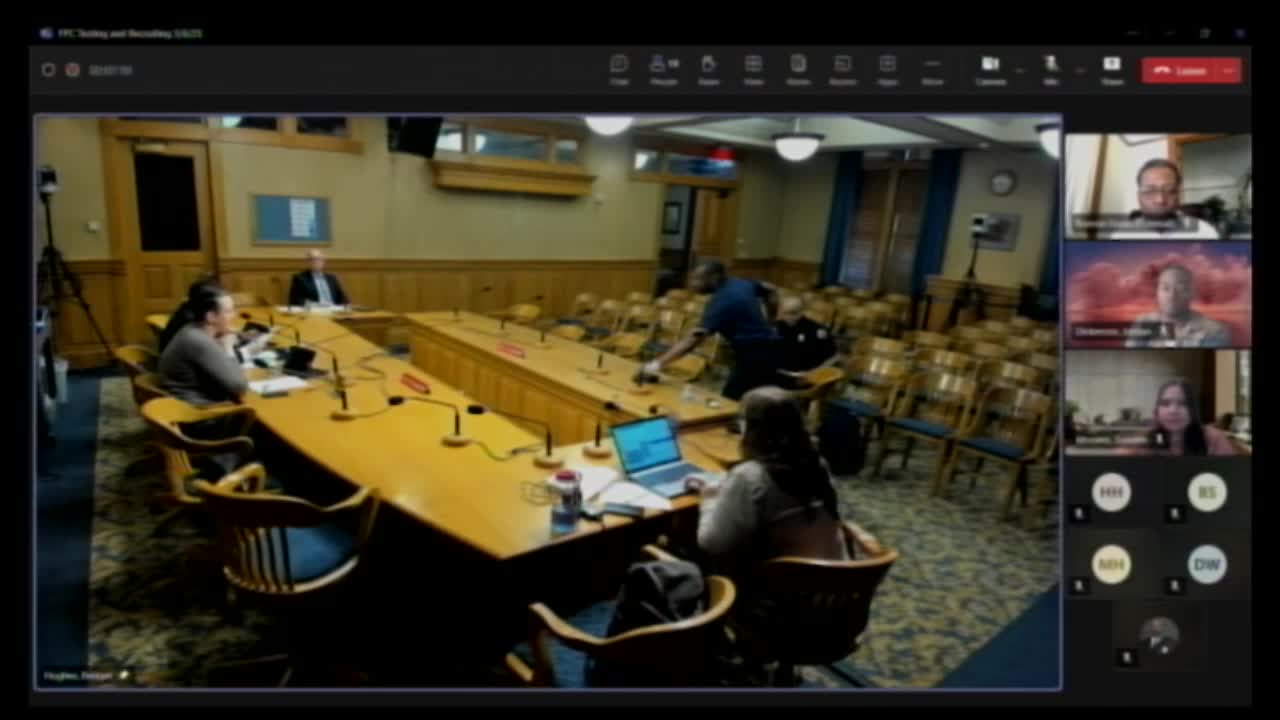The width and height of the screenshot is (1280, 720).
Task: Select the participant video with red cloud background
Action: 1157,294
